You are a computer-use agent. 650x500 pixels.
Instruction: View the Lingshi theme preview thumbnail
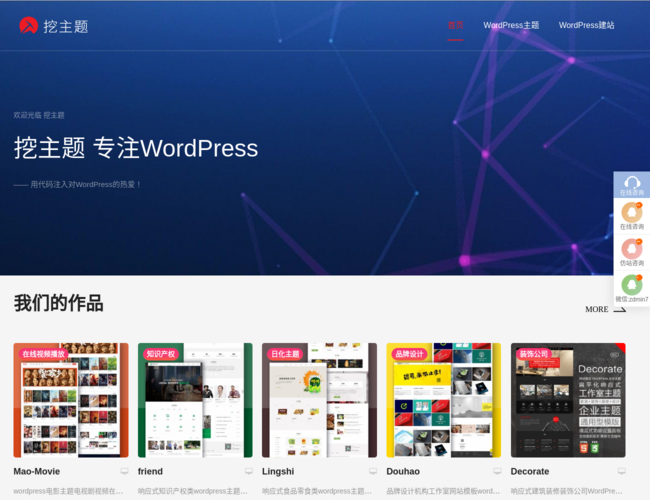coord(320,400)
